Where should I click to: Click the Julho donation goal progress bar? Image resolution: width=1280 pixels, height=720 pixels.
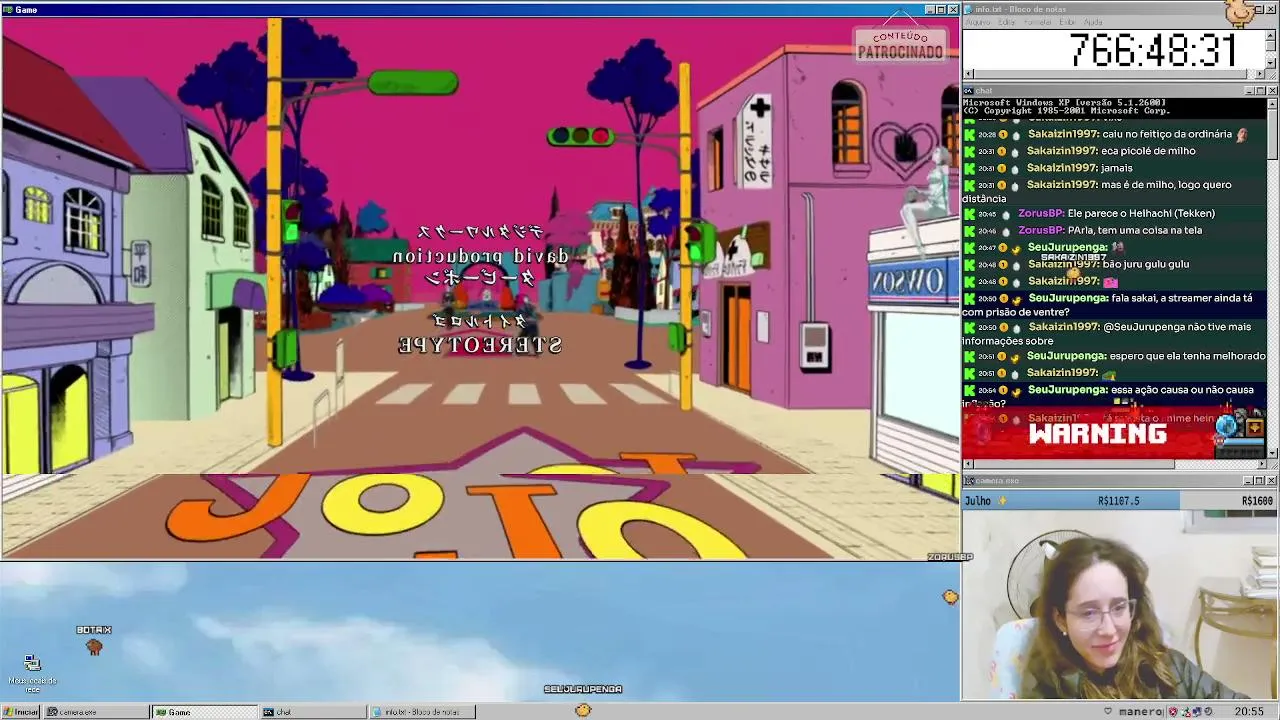coord(1120,500)
